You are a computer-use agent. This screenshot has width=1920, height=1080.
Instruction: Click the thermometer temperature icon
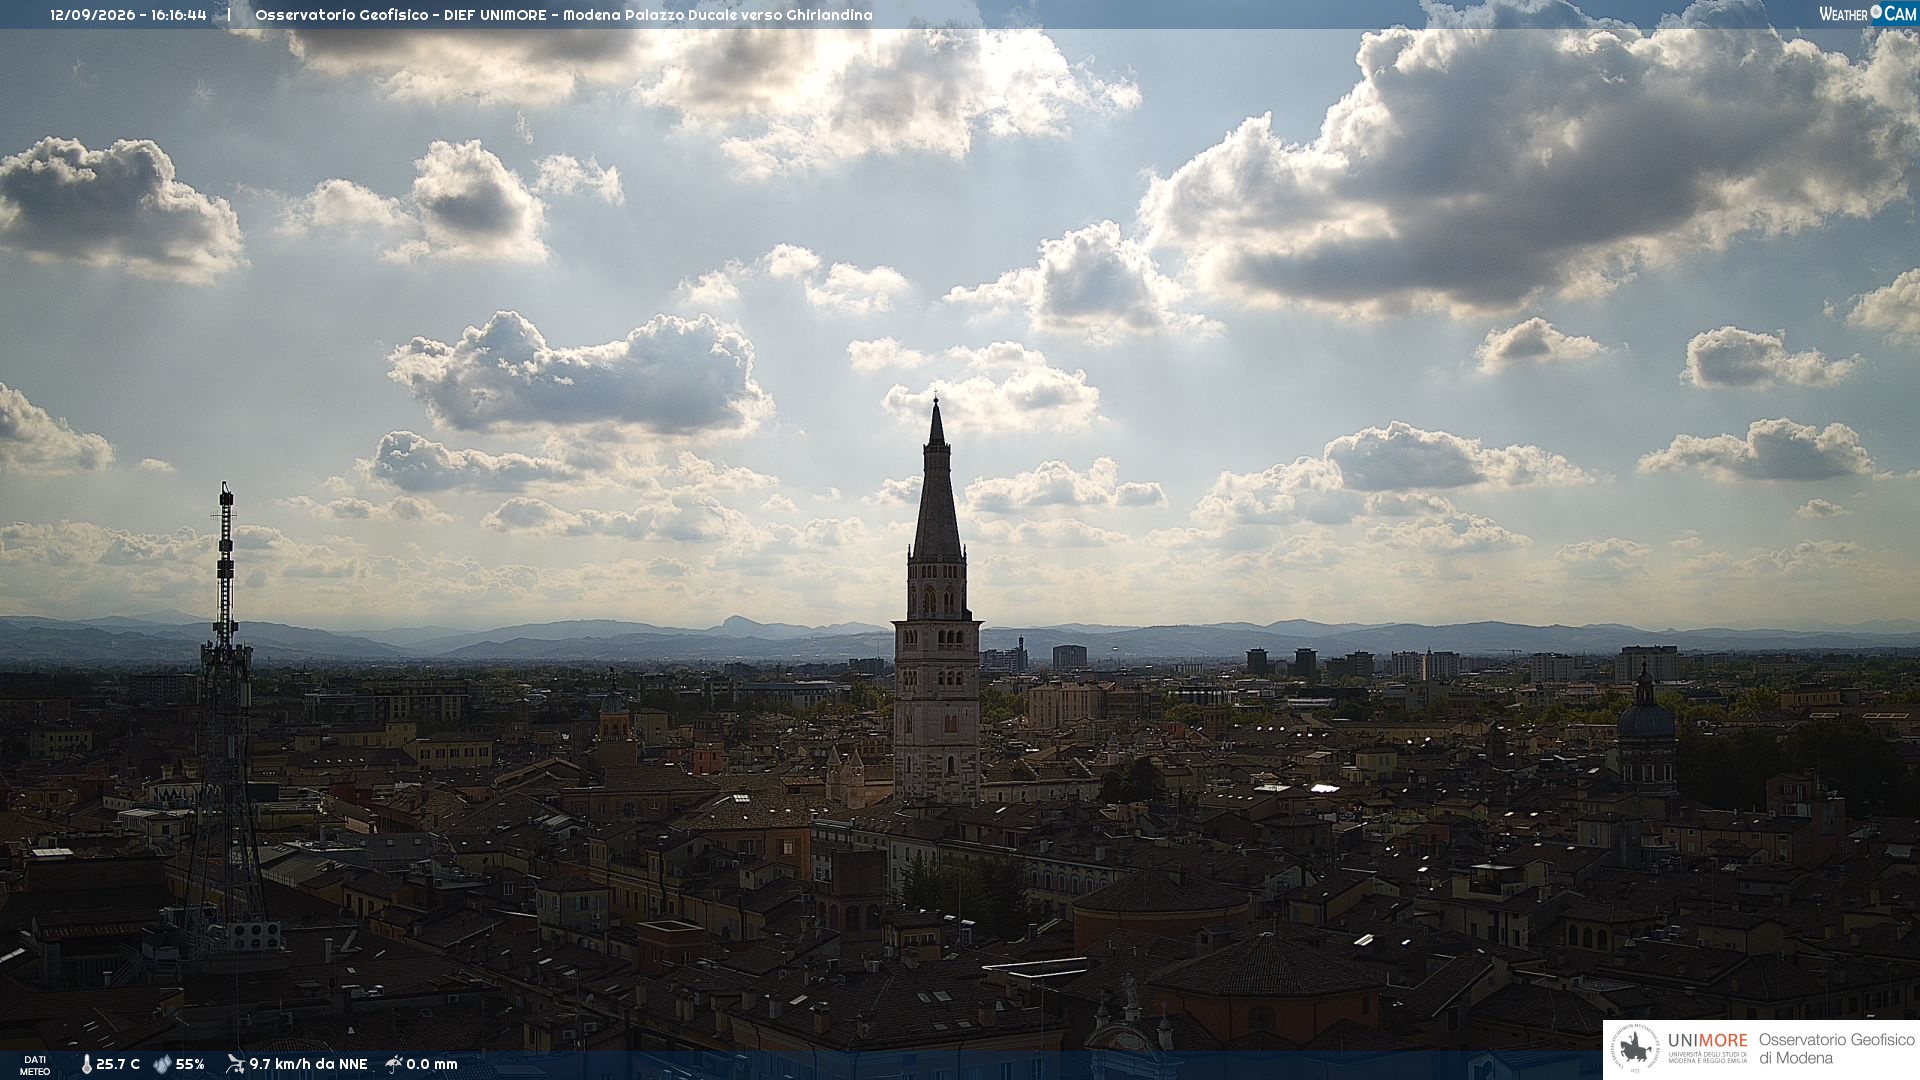tap(86, 1065)
